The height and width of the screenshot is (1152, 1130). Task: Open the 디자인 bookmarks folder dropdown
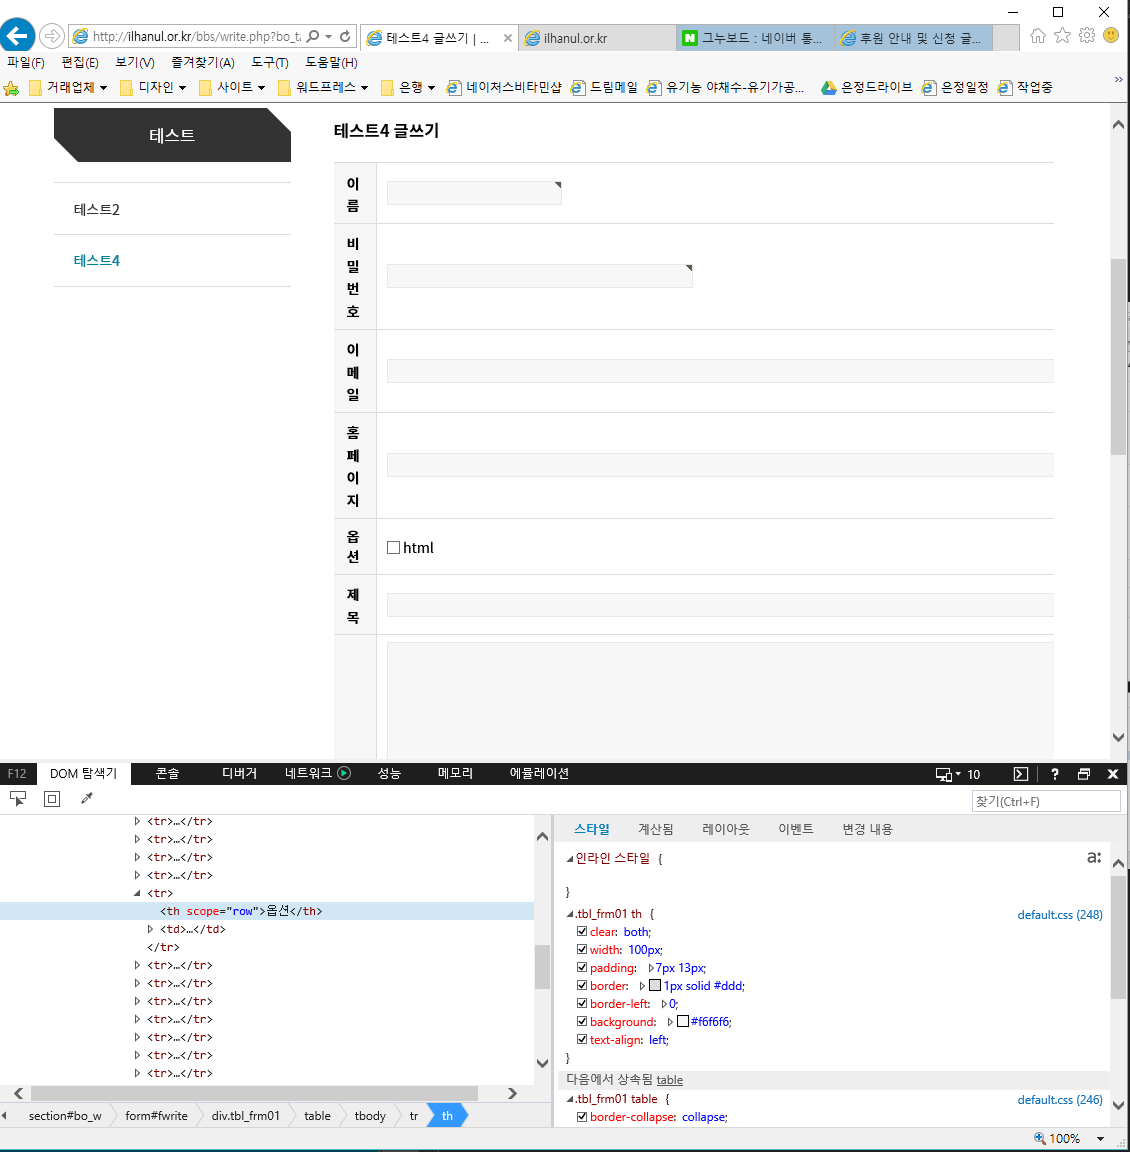(154, 87)
